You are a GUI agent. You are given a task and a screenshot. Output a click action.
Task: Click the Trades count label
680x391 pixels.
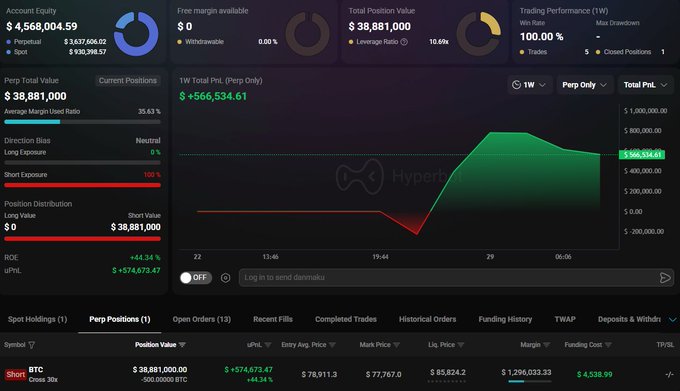pos(537,52)
